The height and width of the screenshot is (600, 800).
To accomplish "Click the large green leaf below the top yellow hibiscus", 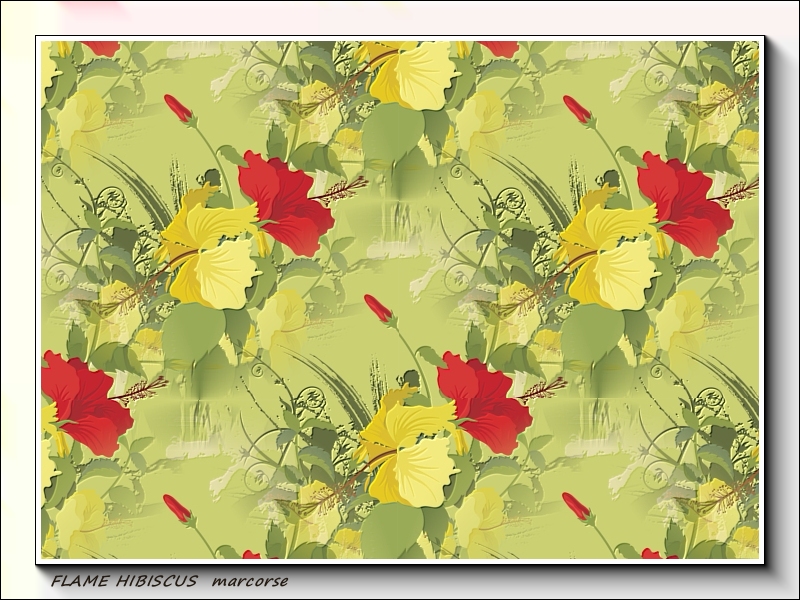I will point(393,135).
